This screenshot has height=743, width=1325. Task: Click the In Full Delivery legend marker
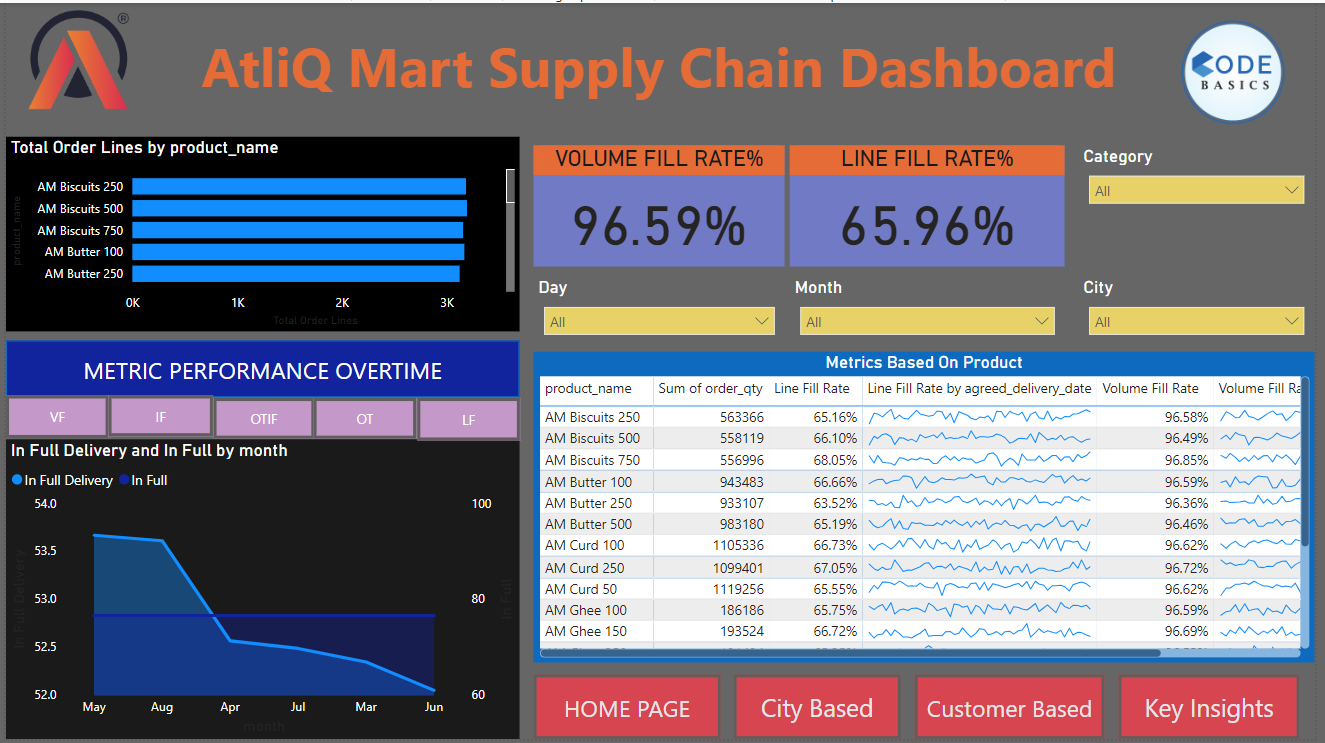[17, 480]
